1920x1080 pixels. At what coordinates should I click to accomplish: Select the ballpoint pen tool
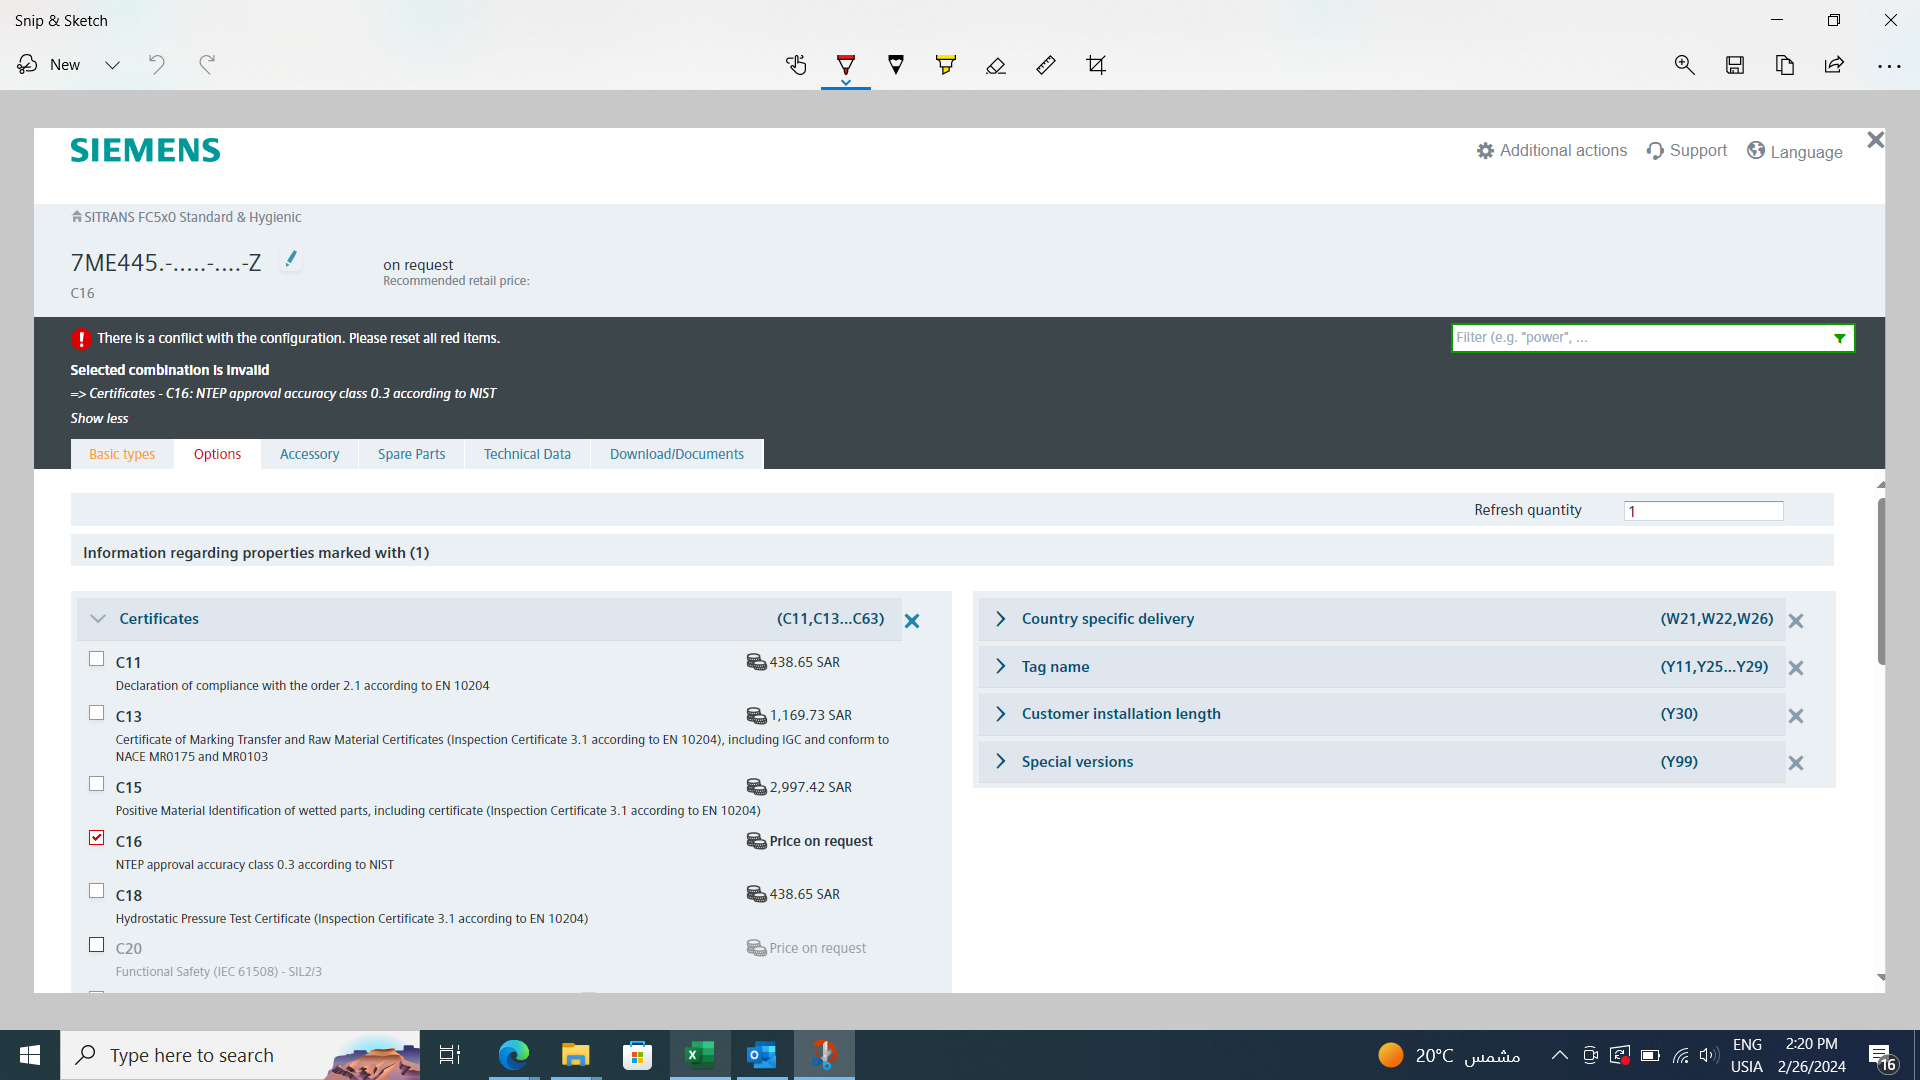point(846,65)
